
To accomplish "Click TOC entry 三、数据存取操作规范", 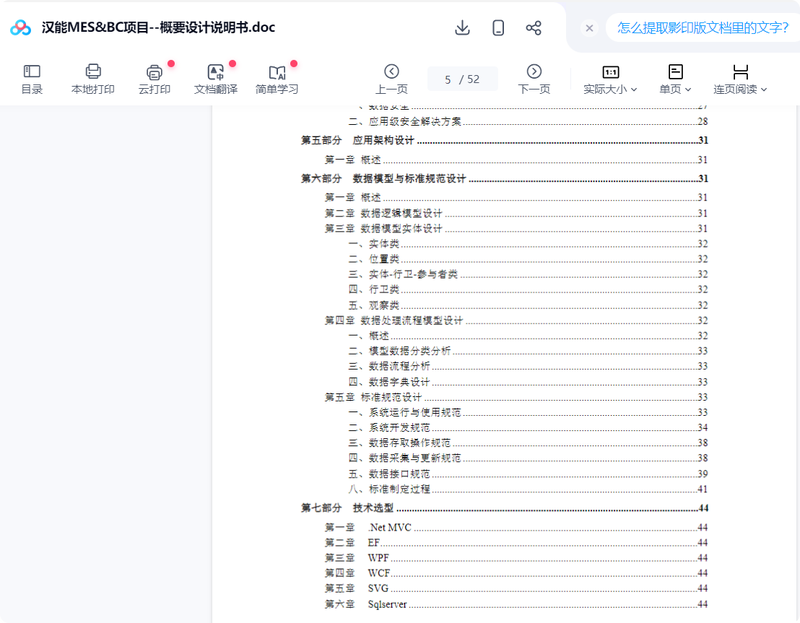I will tap(528, 443).
